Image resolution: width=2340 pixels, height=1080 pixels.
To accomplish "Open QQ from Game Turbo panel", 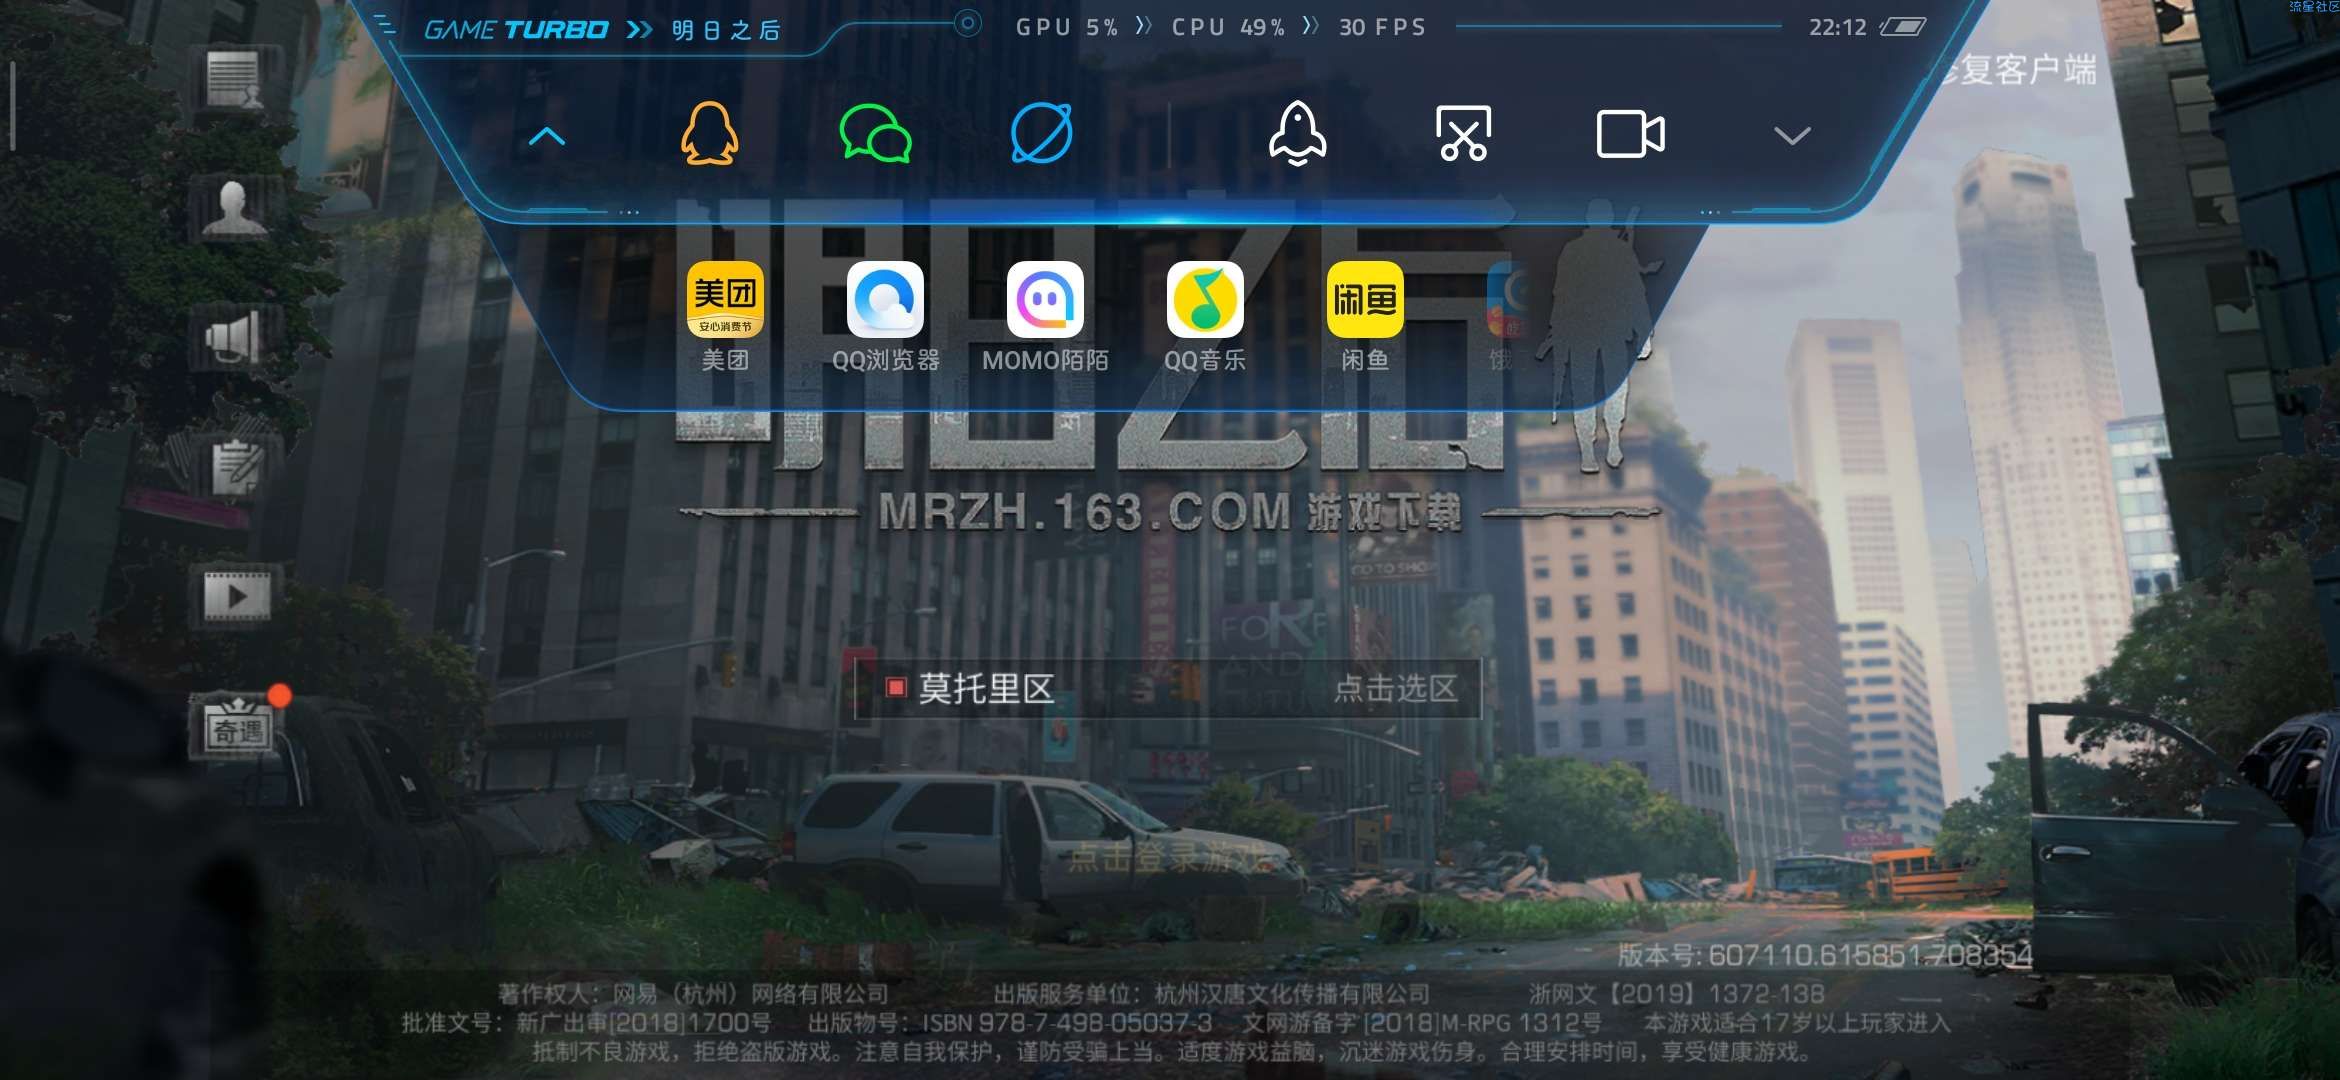I will [709, 134].
